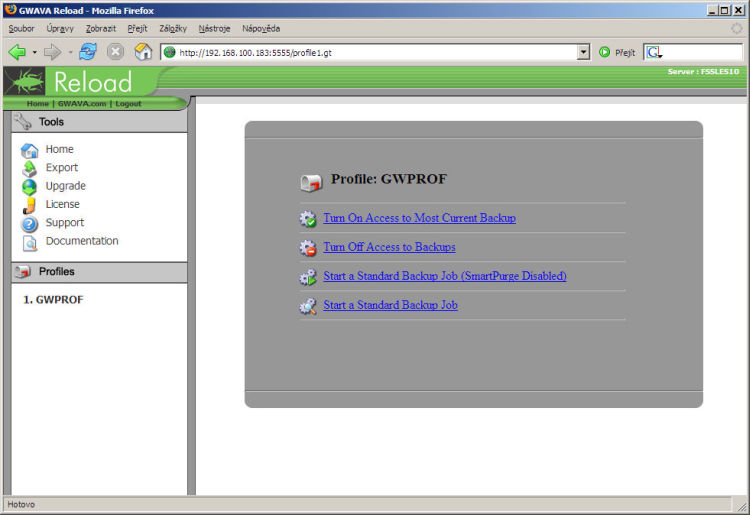Open the Záložky menu

point(173,28)
